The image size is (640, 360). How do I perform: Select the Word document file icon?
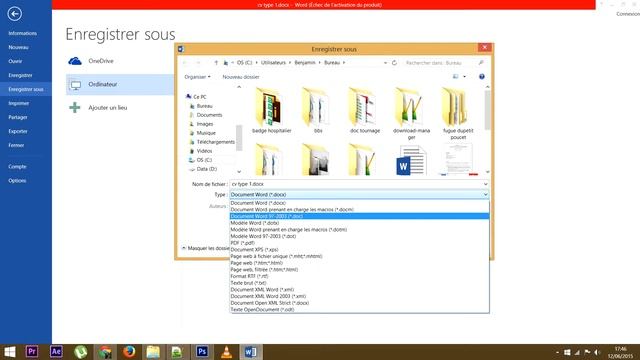[411, 160]
